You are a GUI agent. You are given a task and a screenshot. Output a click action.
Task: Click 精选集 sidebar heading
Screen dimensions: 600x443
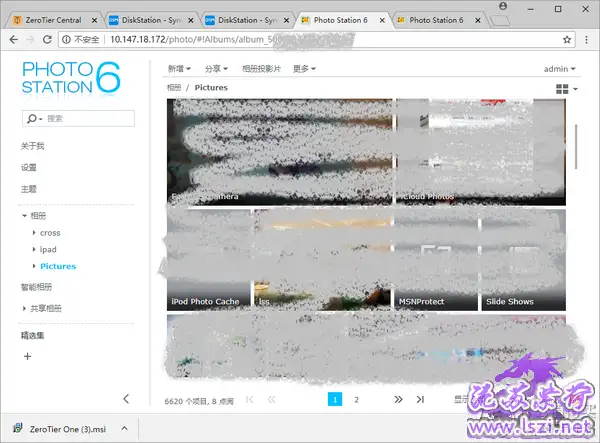point(33,336)
